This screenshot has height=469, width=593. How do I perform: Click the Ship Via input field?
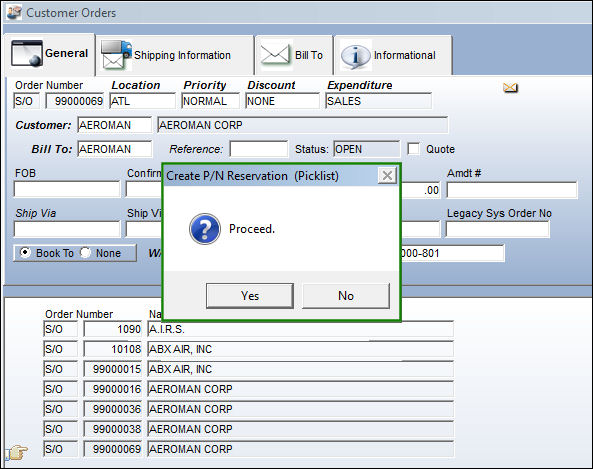tap(67, 229)
